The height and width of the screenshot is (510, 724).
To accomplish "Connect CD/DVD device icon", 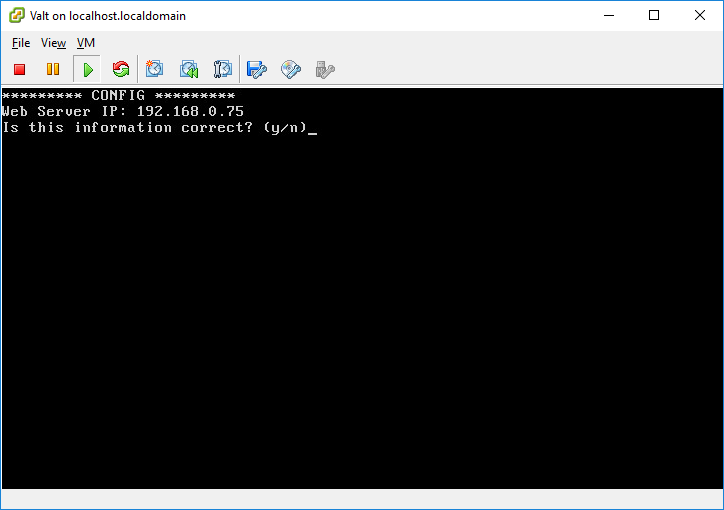I will [291, 70].
